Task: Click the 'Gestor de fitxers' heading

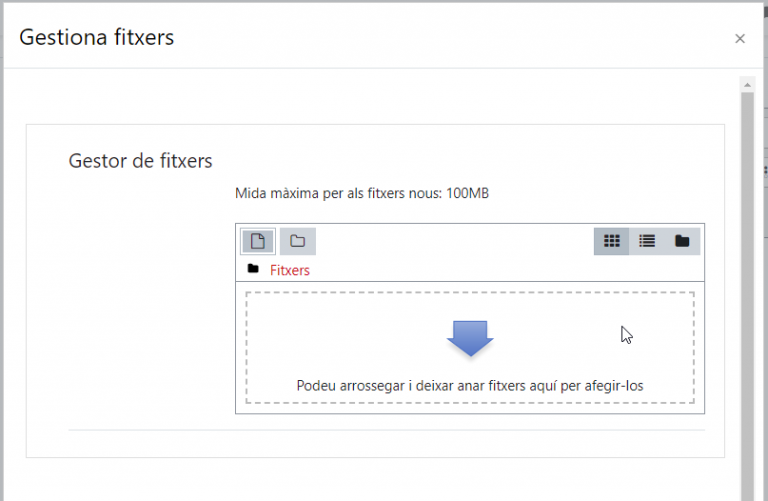Action: 141,161
